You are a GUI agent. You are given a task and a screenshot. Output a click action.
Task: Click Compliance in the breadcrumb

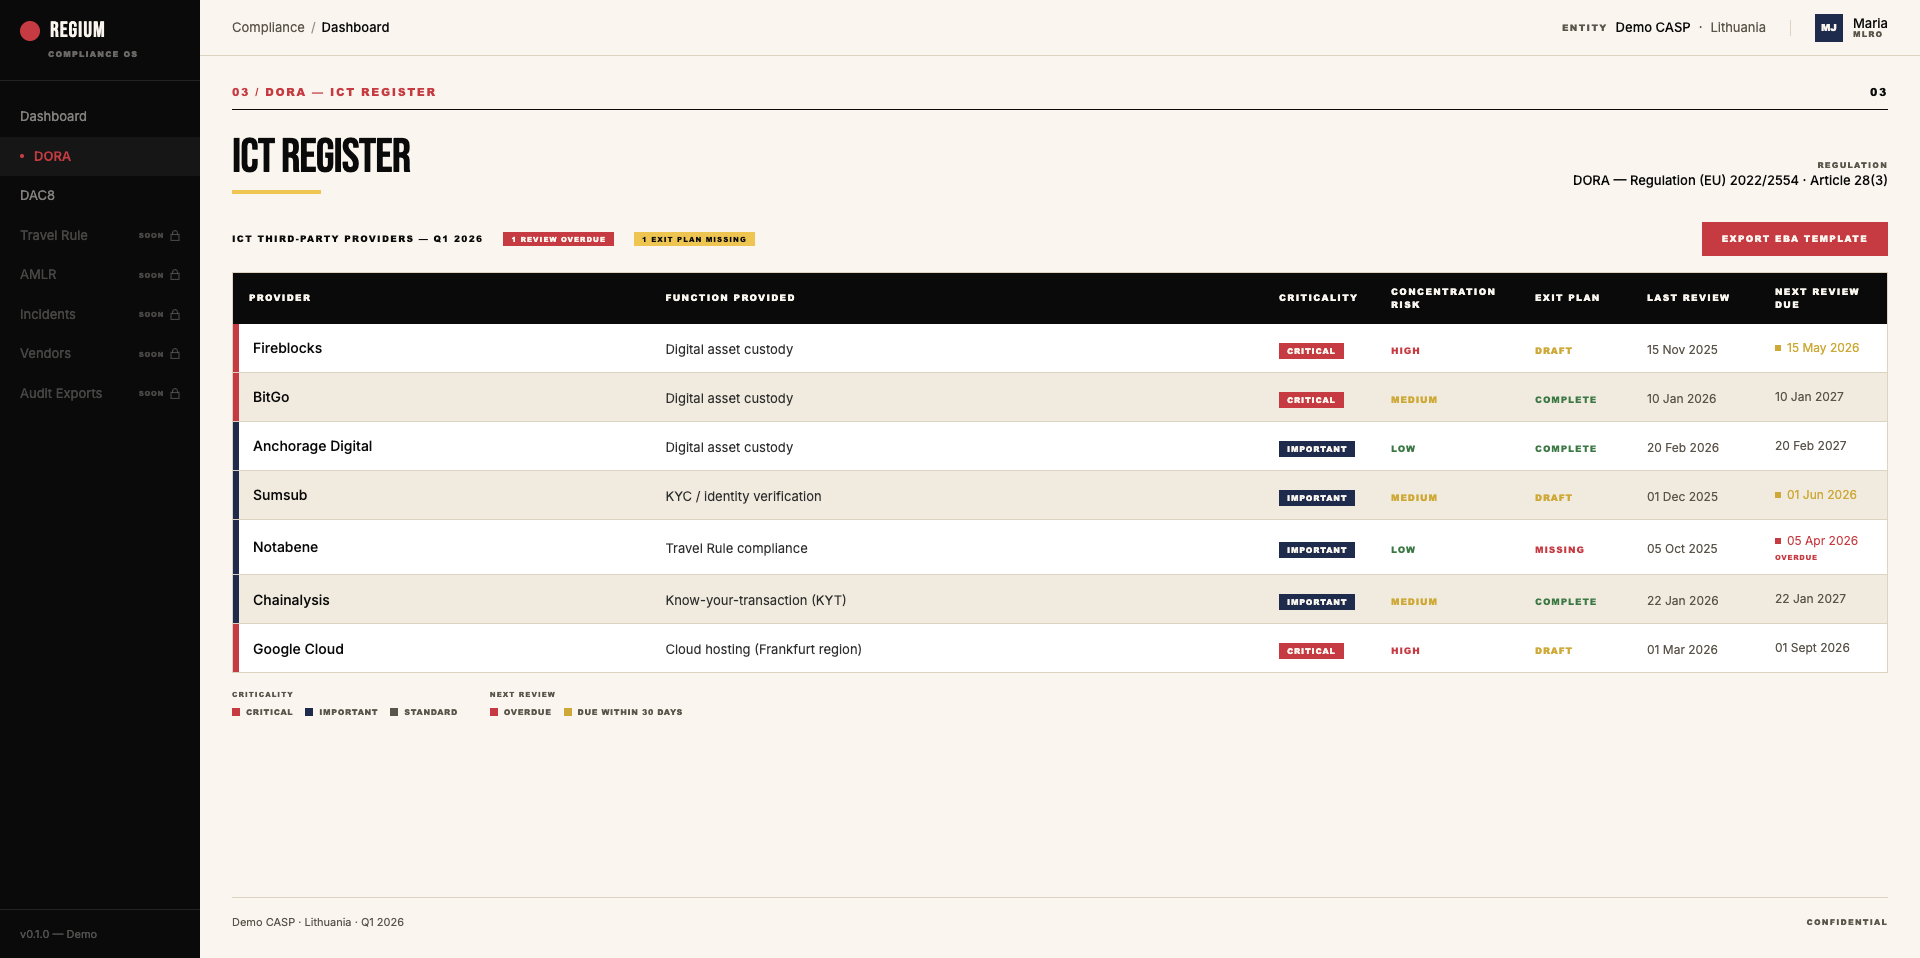[x=268, y=28]
